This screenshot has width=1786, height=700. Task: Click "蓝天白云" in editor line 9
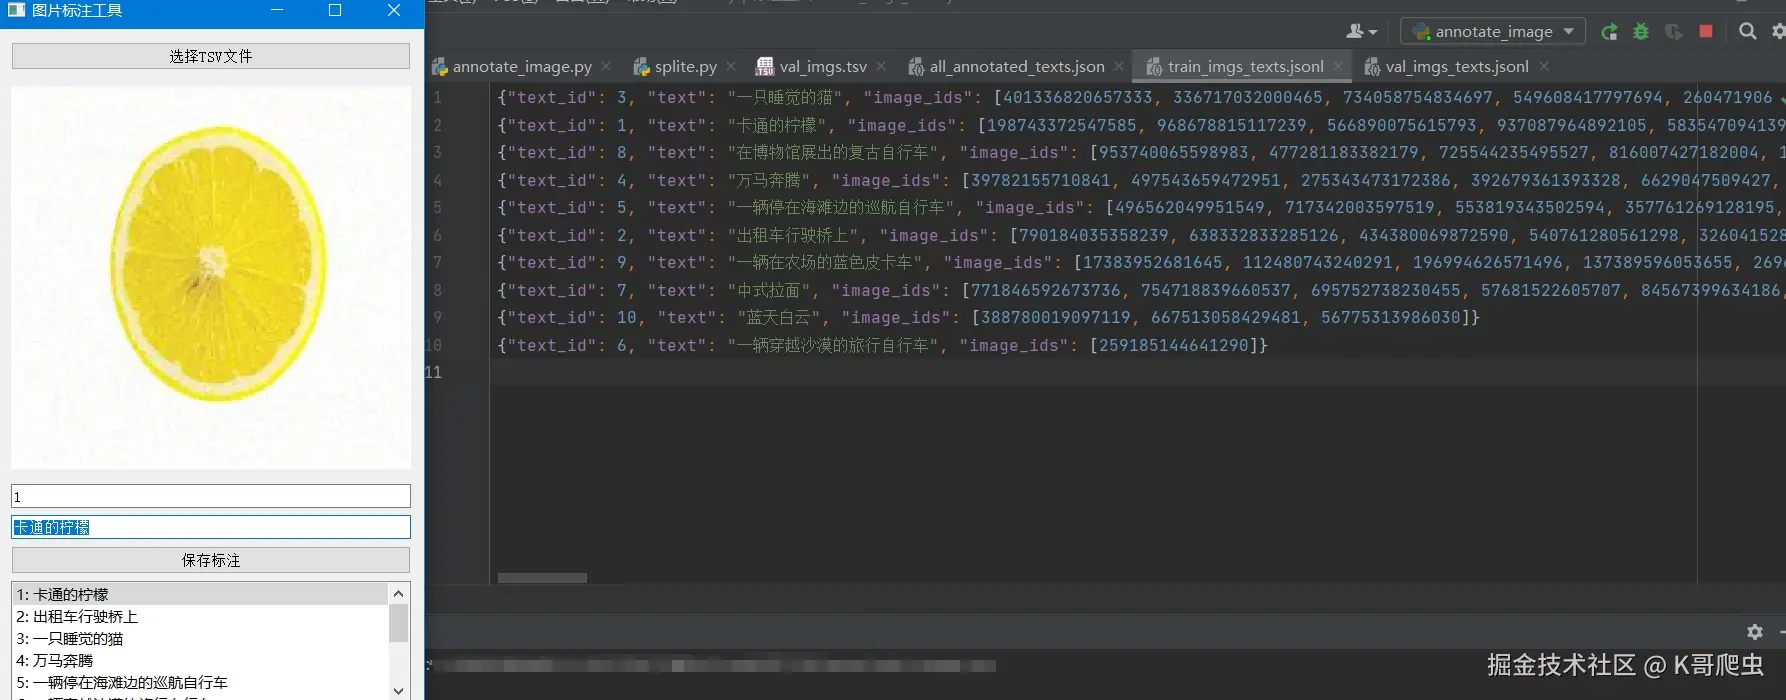[777, 318]
